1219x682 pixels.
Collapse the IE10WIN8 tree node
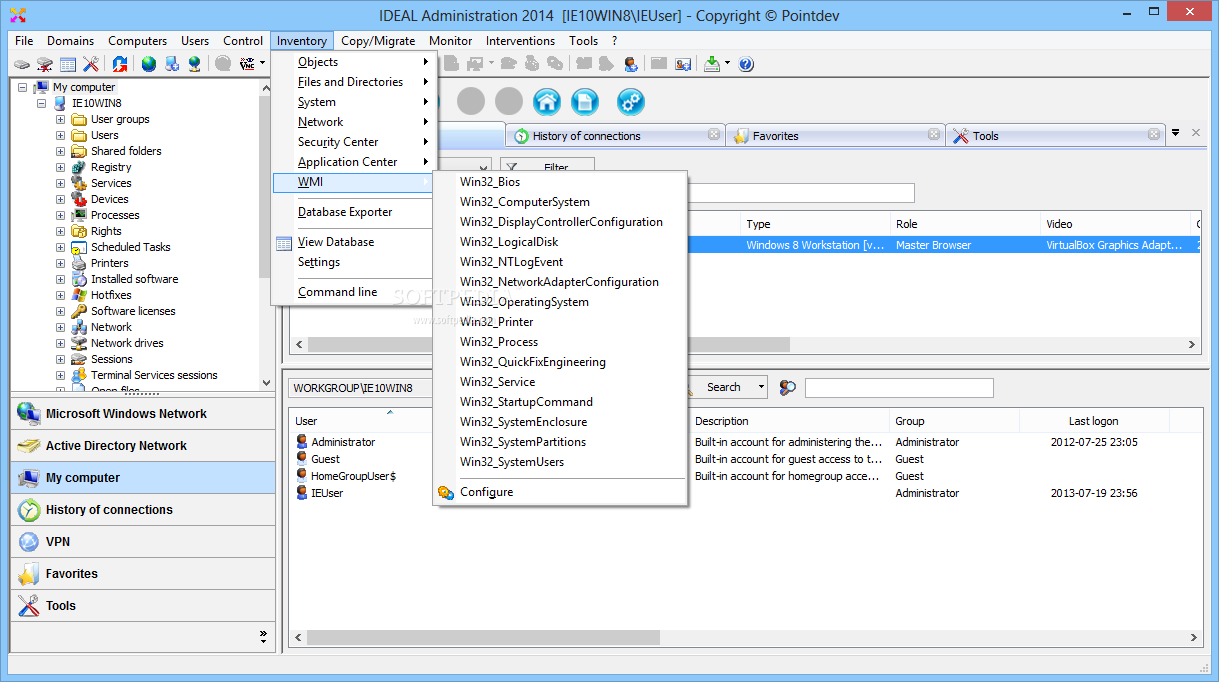pos(41,103)
